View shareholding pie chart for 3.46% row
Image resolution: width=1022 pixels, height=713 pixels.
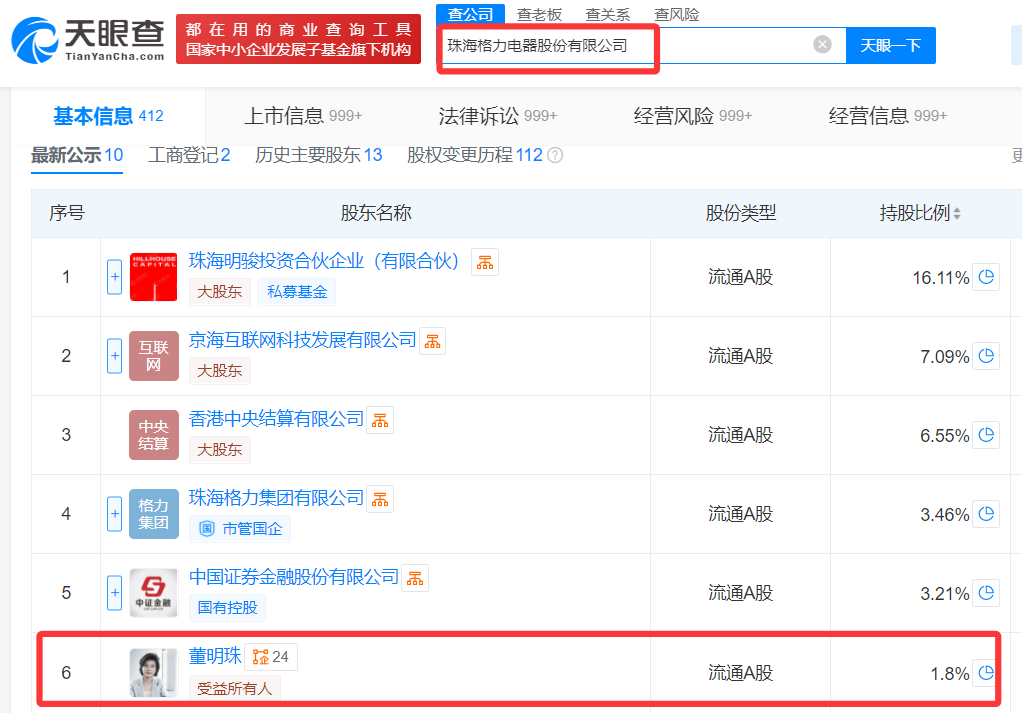[986, 514]
